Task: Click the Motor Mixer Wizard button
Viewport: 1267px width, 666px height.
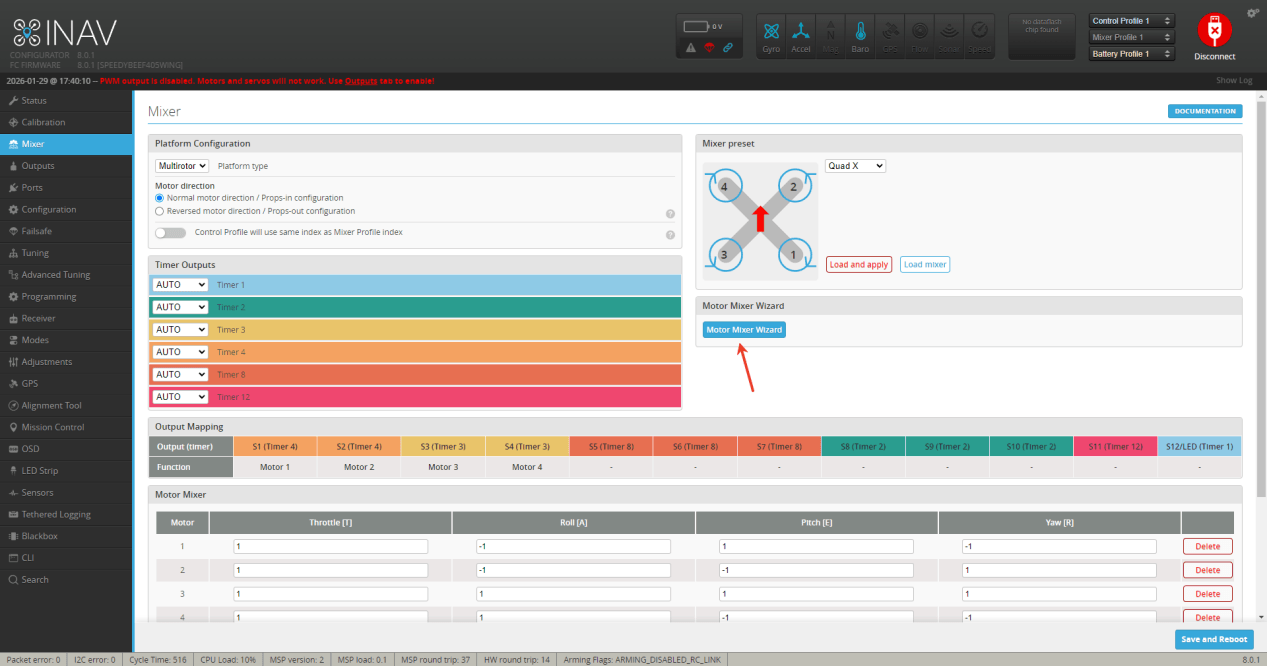Action: 744,330
